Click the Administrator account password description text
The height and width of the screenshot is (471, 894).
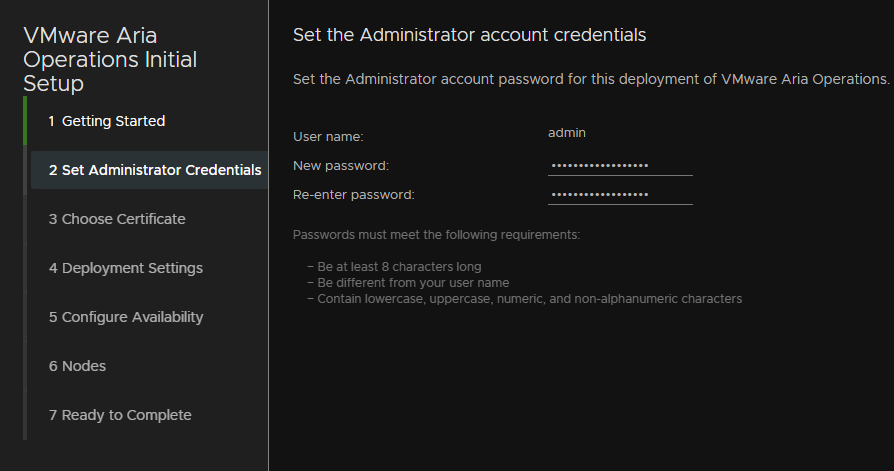[x=591, y=79]
